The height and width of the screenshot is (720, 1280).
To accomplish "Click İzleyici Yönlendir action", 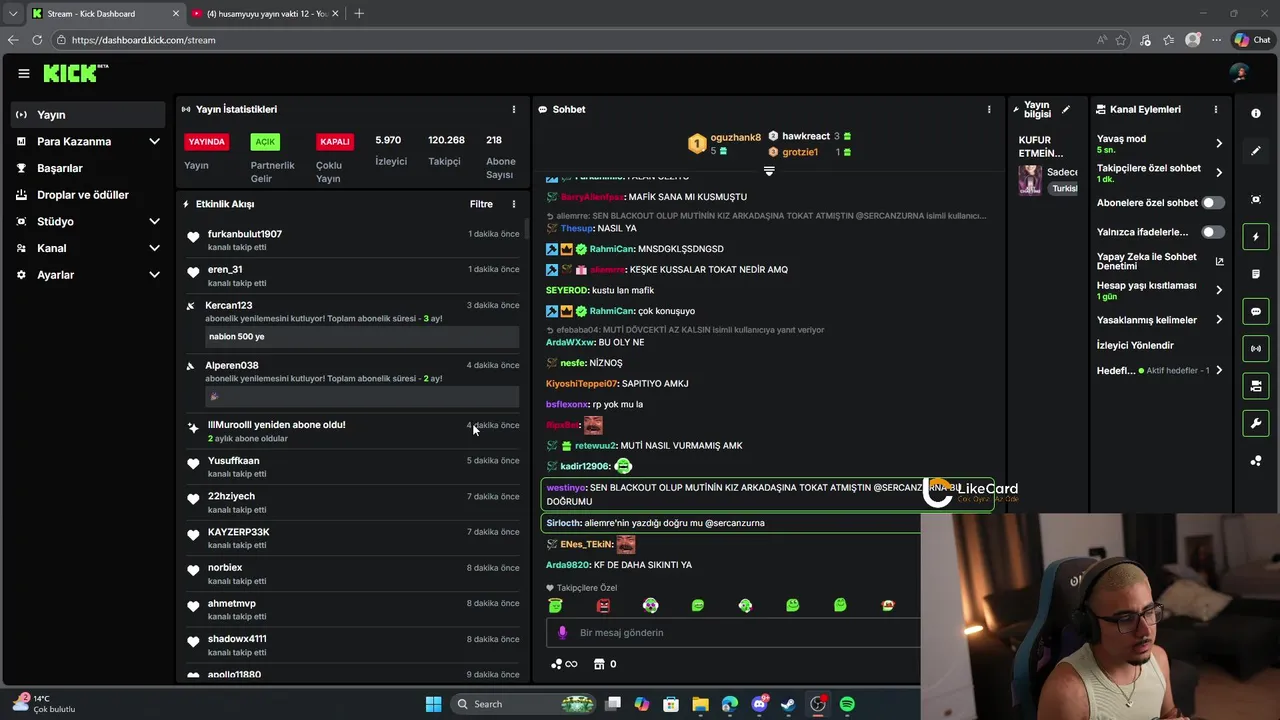I will pos(1135,346).
